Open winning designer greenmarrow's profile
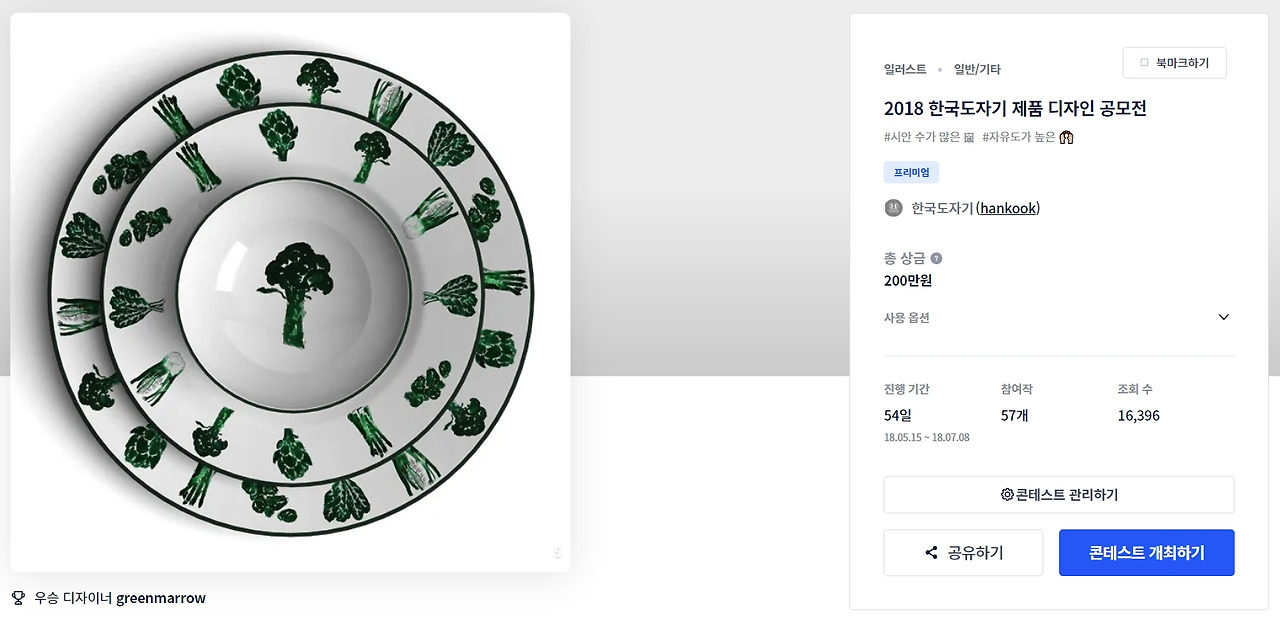The width and height of the screenshot is (1280, 619). pos(161,598)
